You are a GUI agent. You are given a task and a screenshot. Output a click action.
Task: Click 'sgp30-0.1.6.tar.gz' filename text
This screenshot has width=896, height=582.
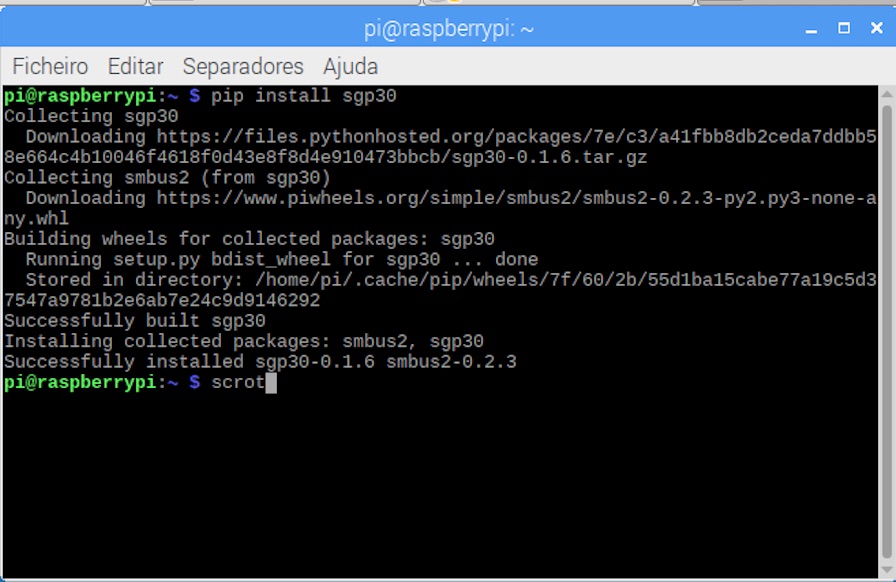click(549, 157)
